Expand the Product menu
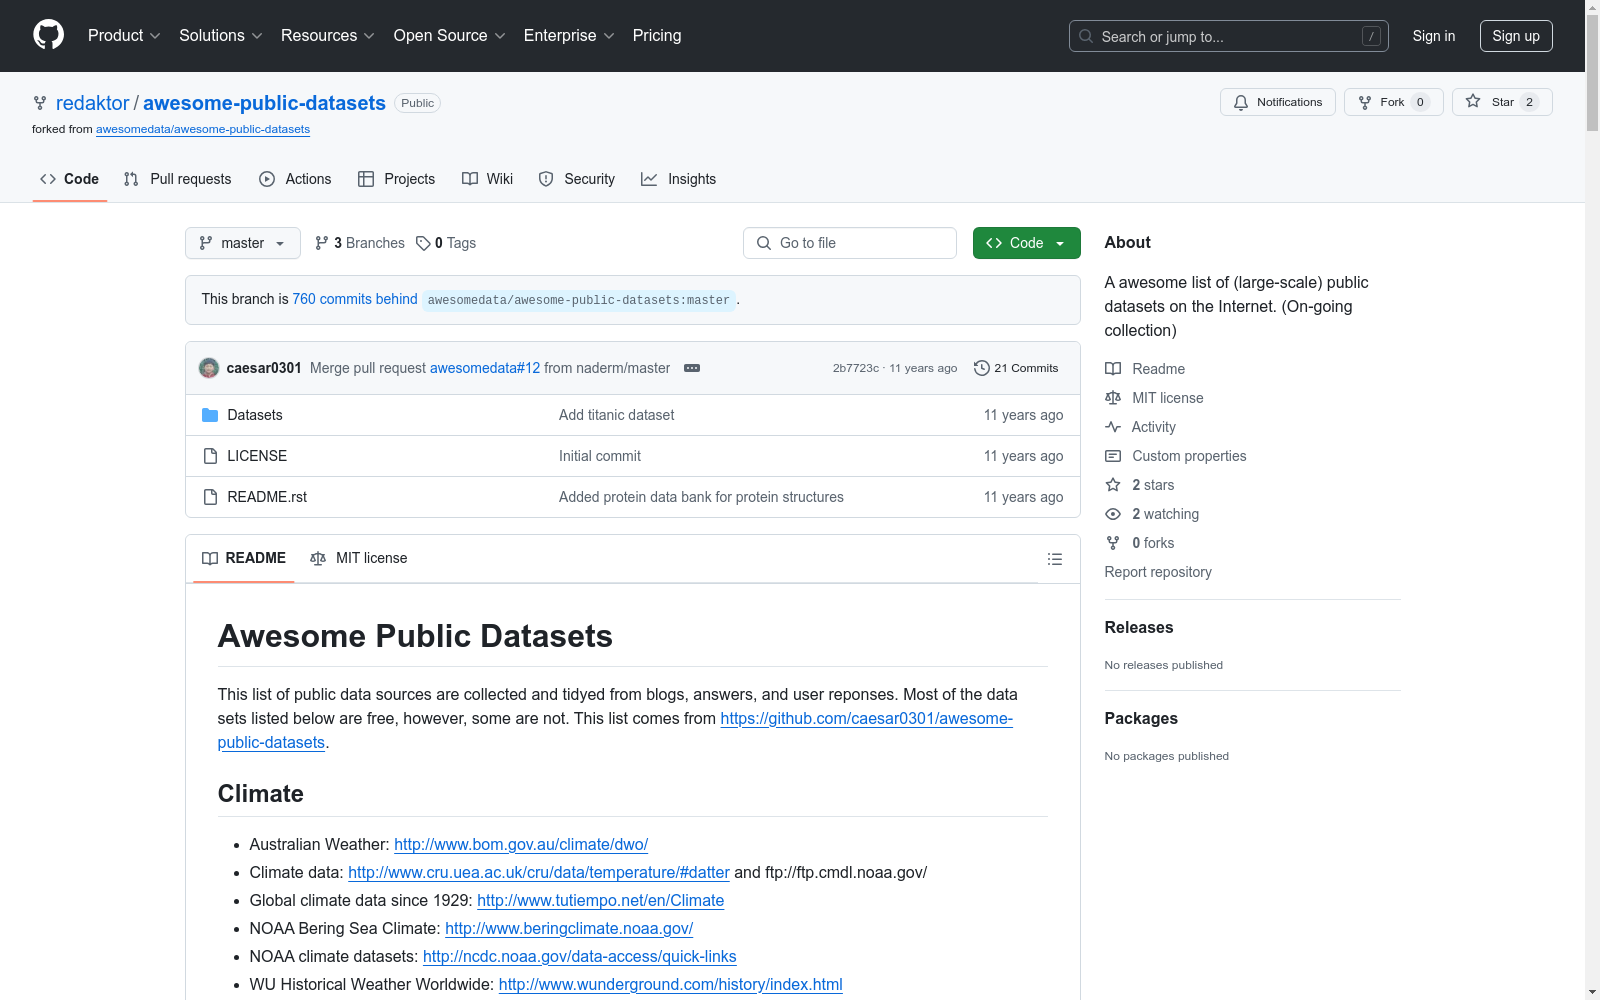This screenshot has width=1600, height=1000. 124,35
